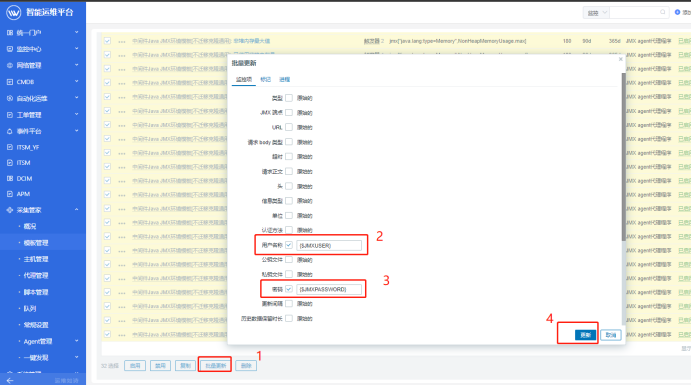Tick the URL checkbox in dialog
692x386 pixels.
[289, 127]
